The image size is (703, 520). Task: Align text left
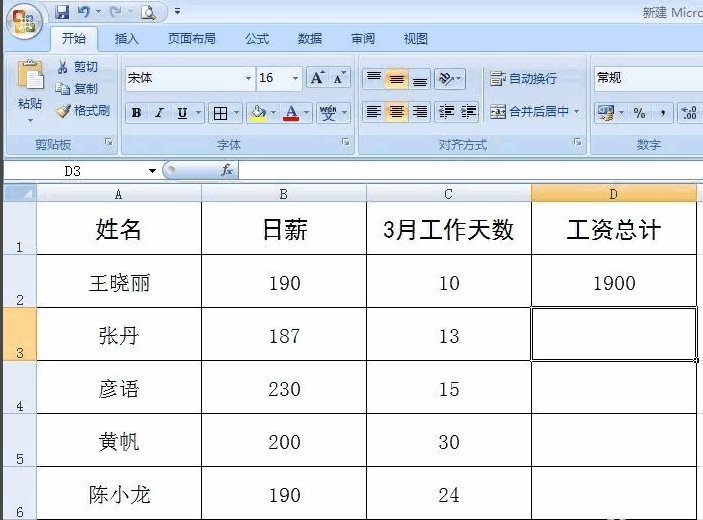pos(373,112)
